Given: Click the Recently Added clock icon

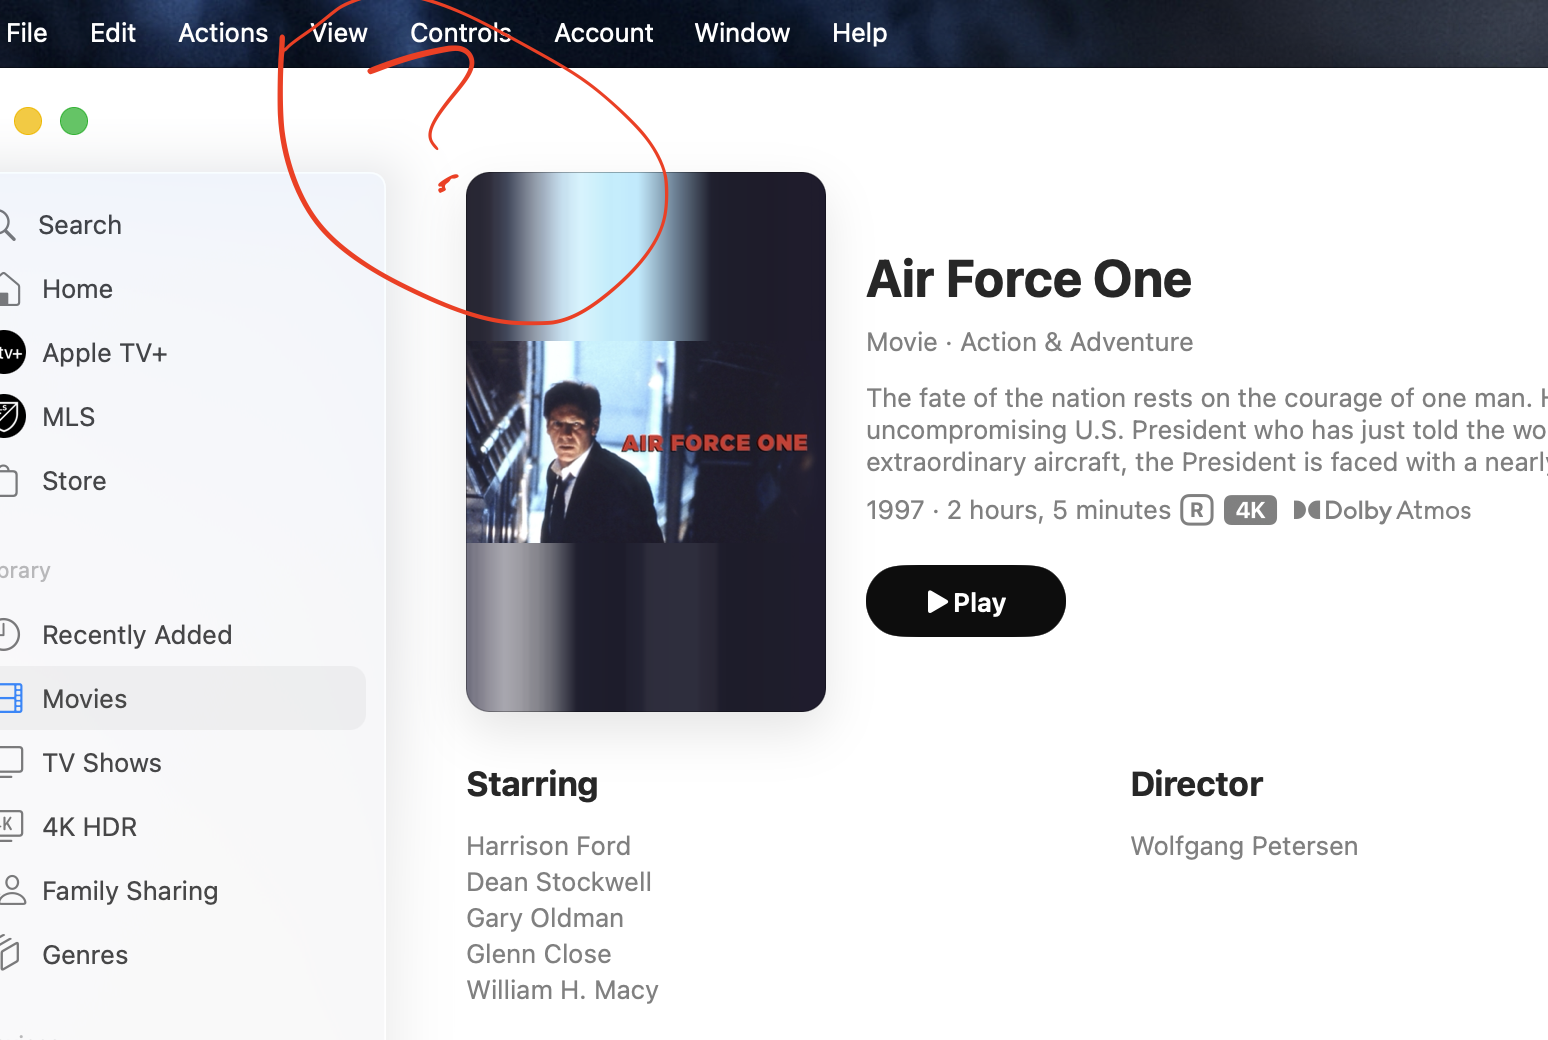Looking at the screenshot, I should coord(8,635).
